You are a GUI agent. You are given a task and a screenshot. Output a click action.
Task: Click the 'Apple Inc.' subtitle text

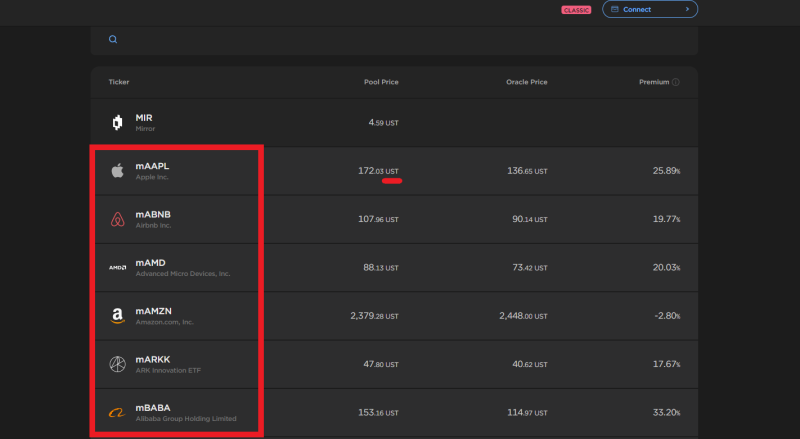tap(152, 177)
